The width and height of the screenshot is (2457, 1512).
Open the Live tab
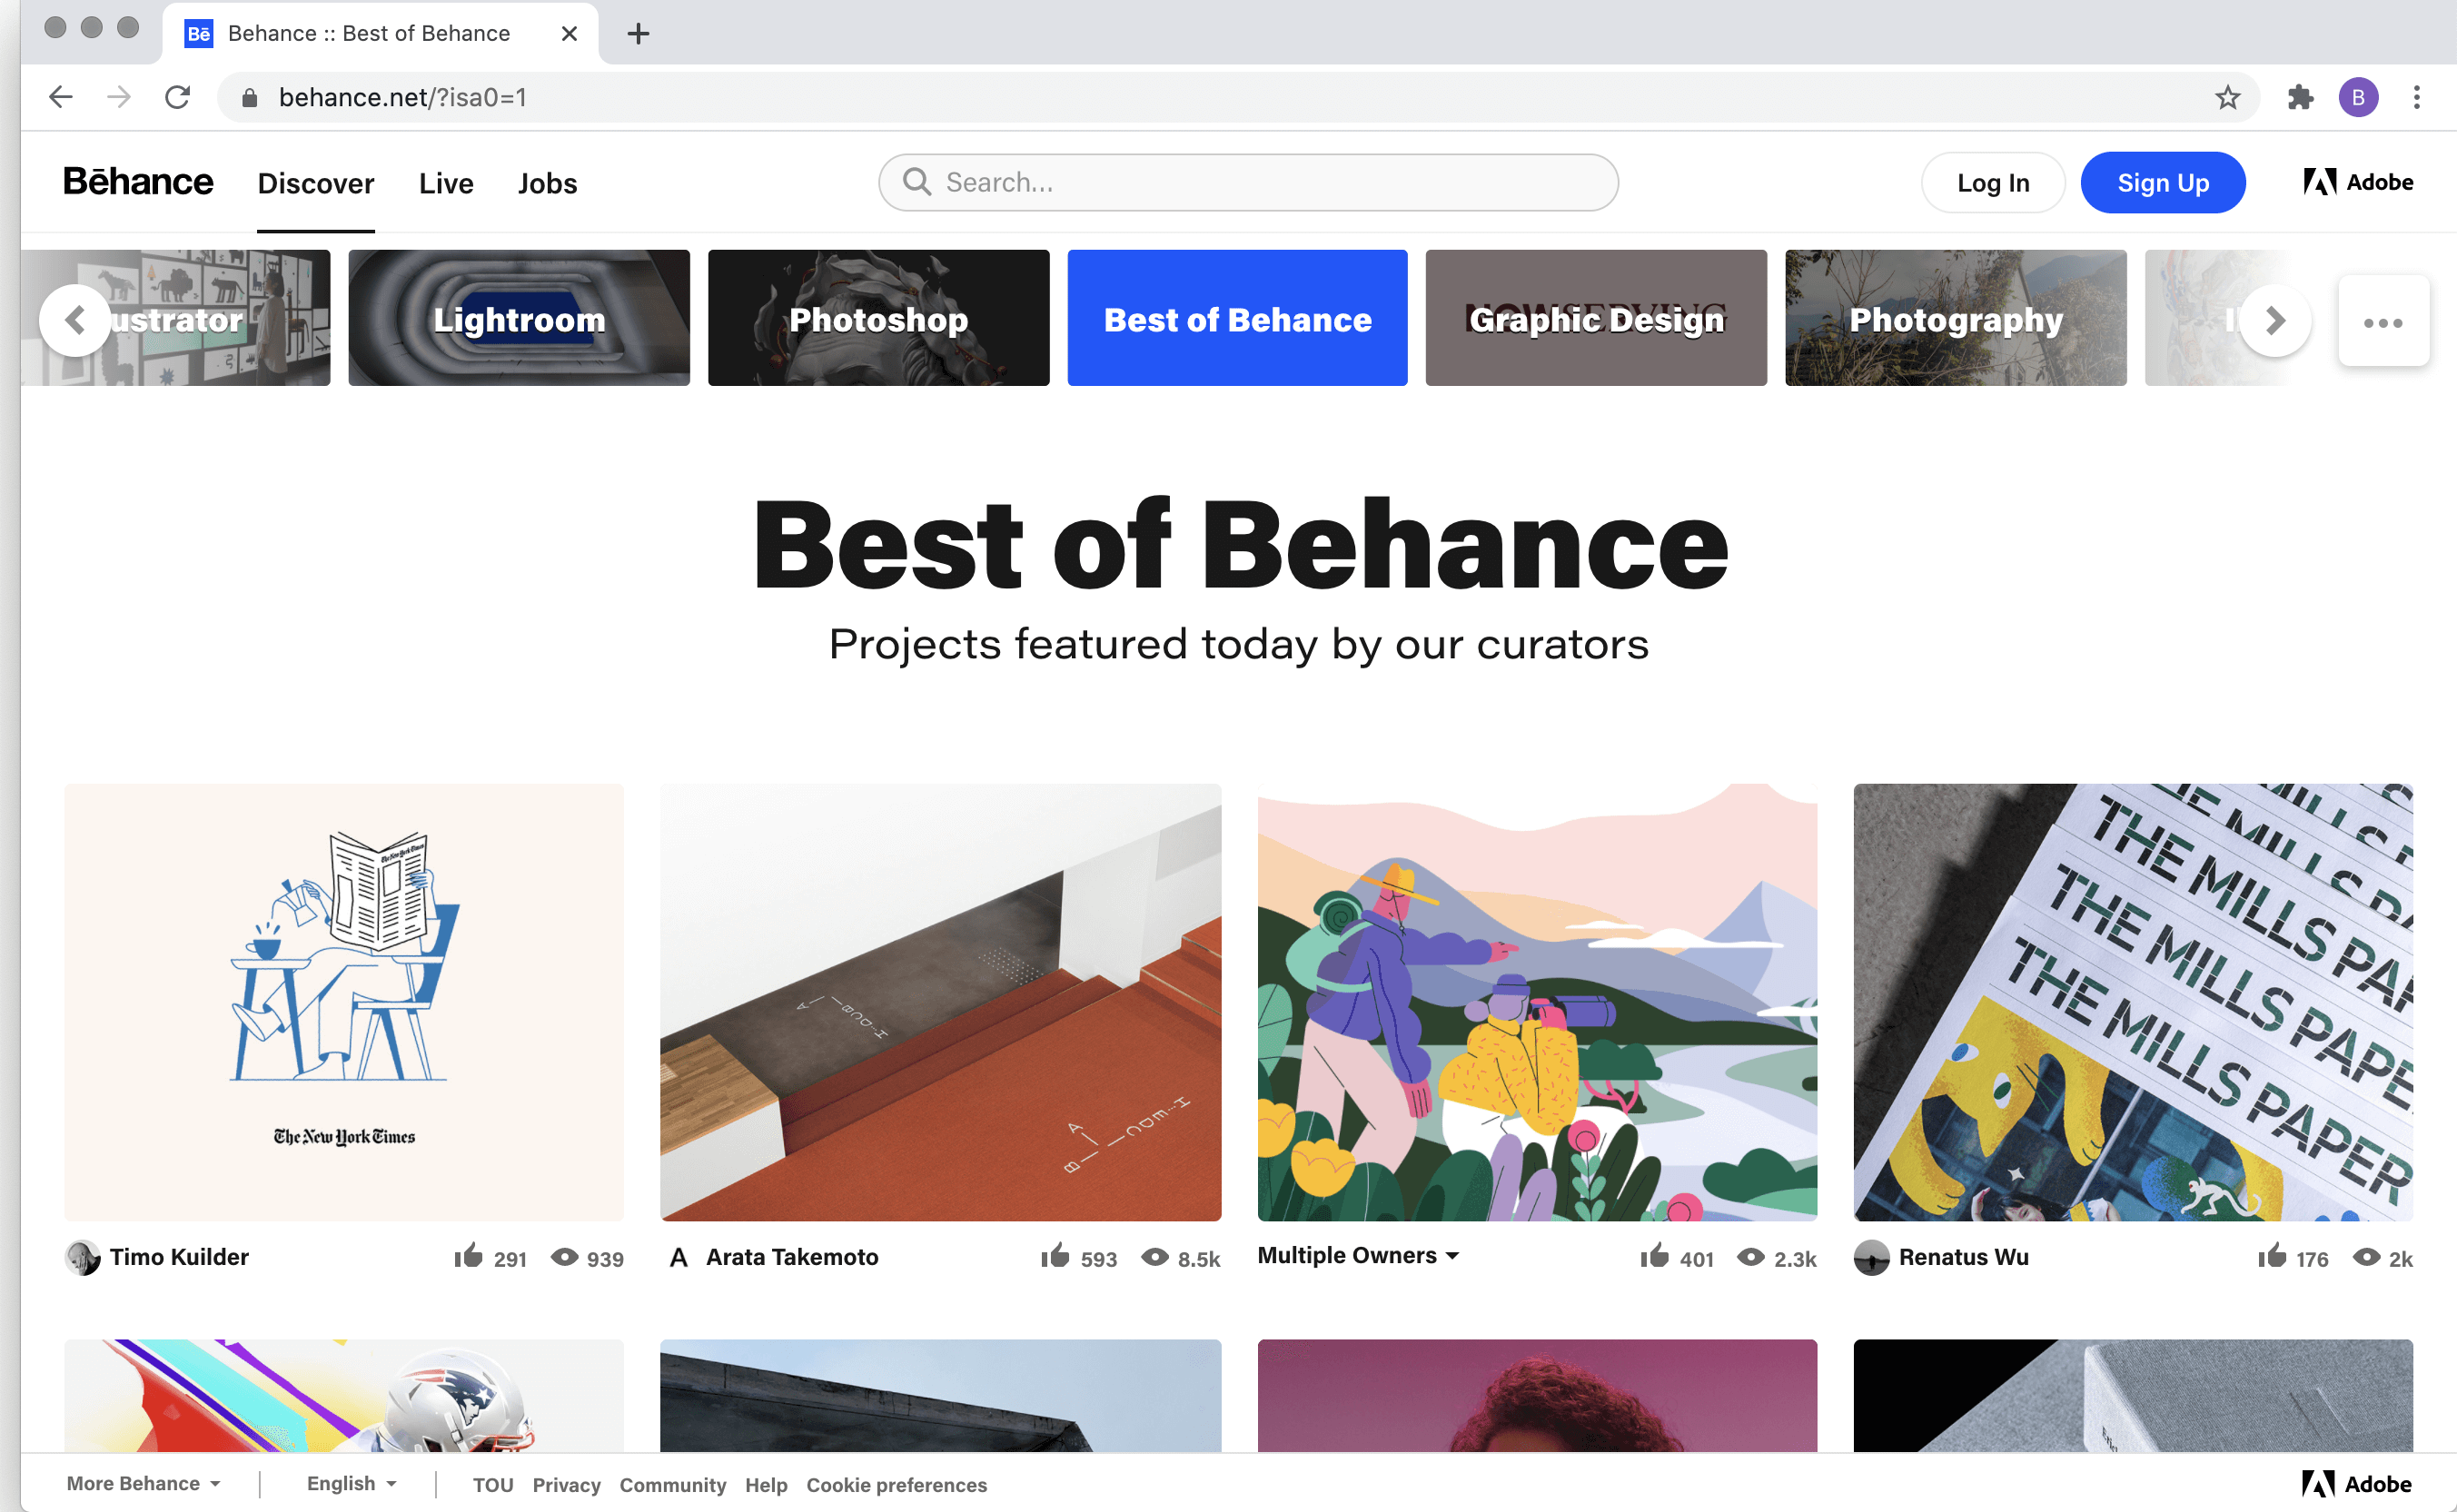pos(446,183)
